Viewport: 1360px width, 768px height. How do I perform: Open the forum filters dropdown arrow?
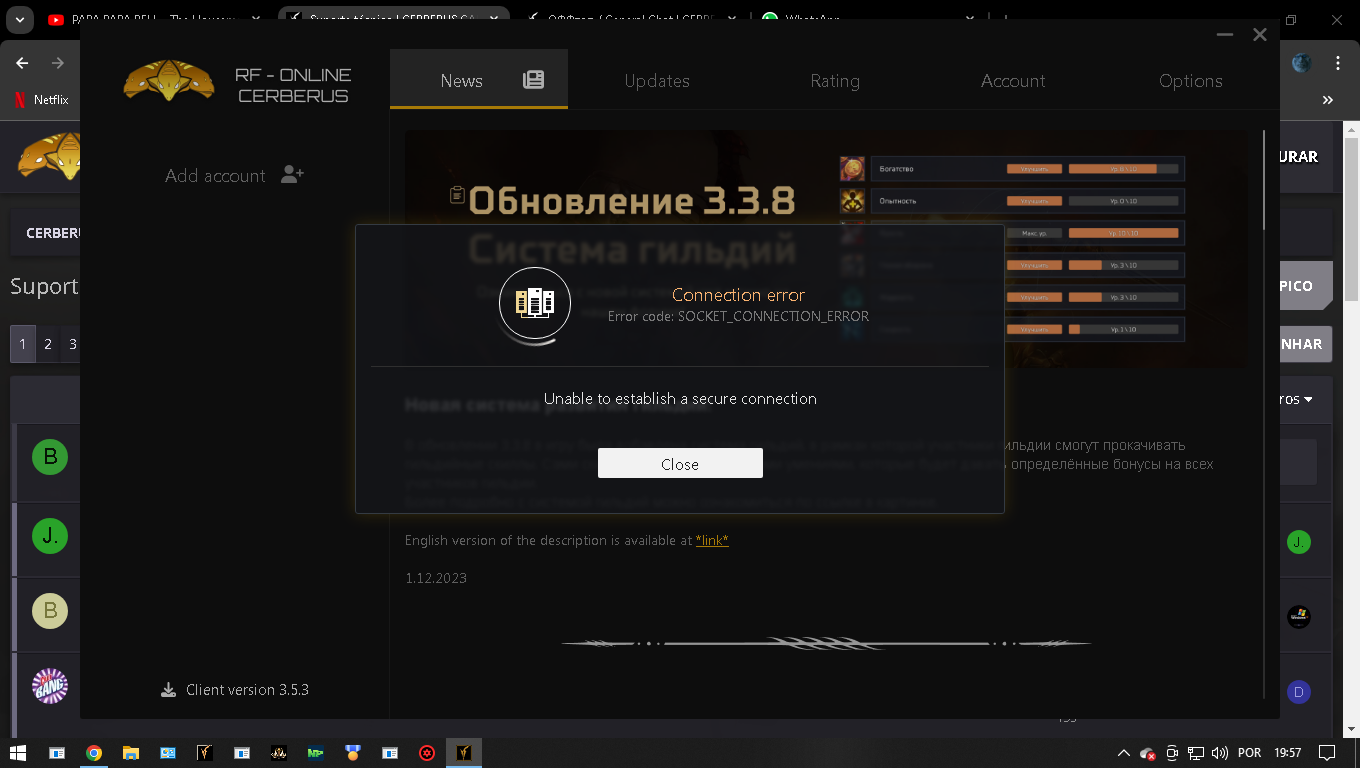pyautogui.click(x=1308, y=400)
